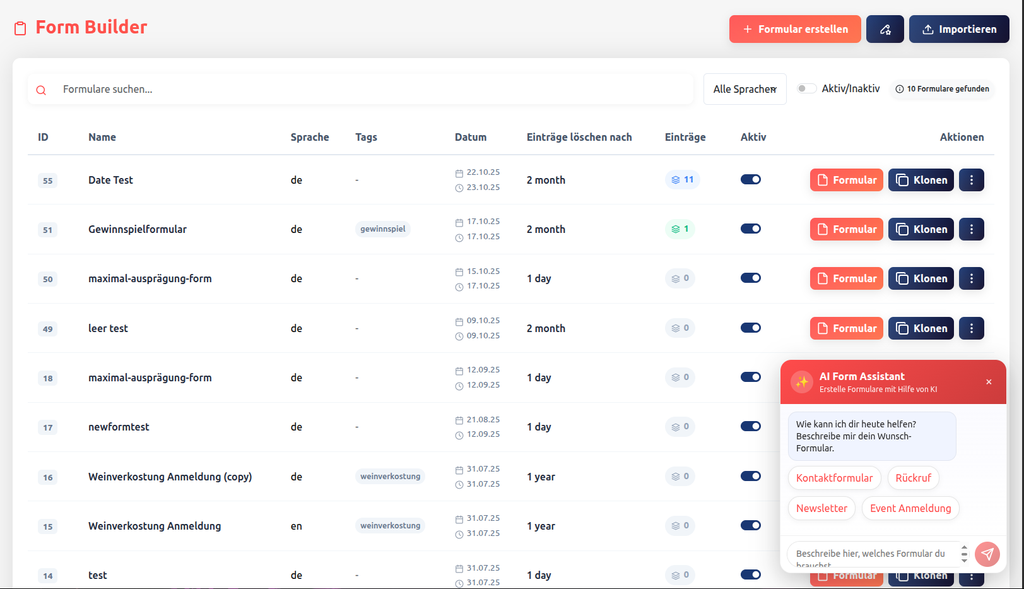The height and width of the screenshot is (589, 1024).
Task: Open the three-dot menu for Date Test
Action: [x=971, y=180]
